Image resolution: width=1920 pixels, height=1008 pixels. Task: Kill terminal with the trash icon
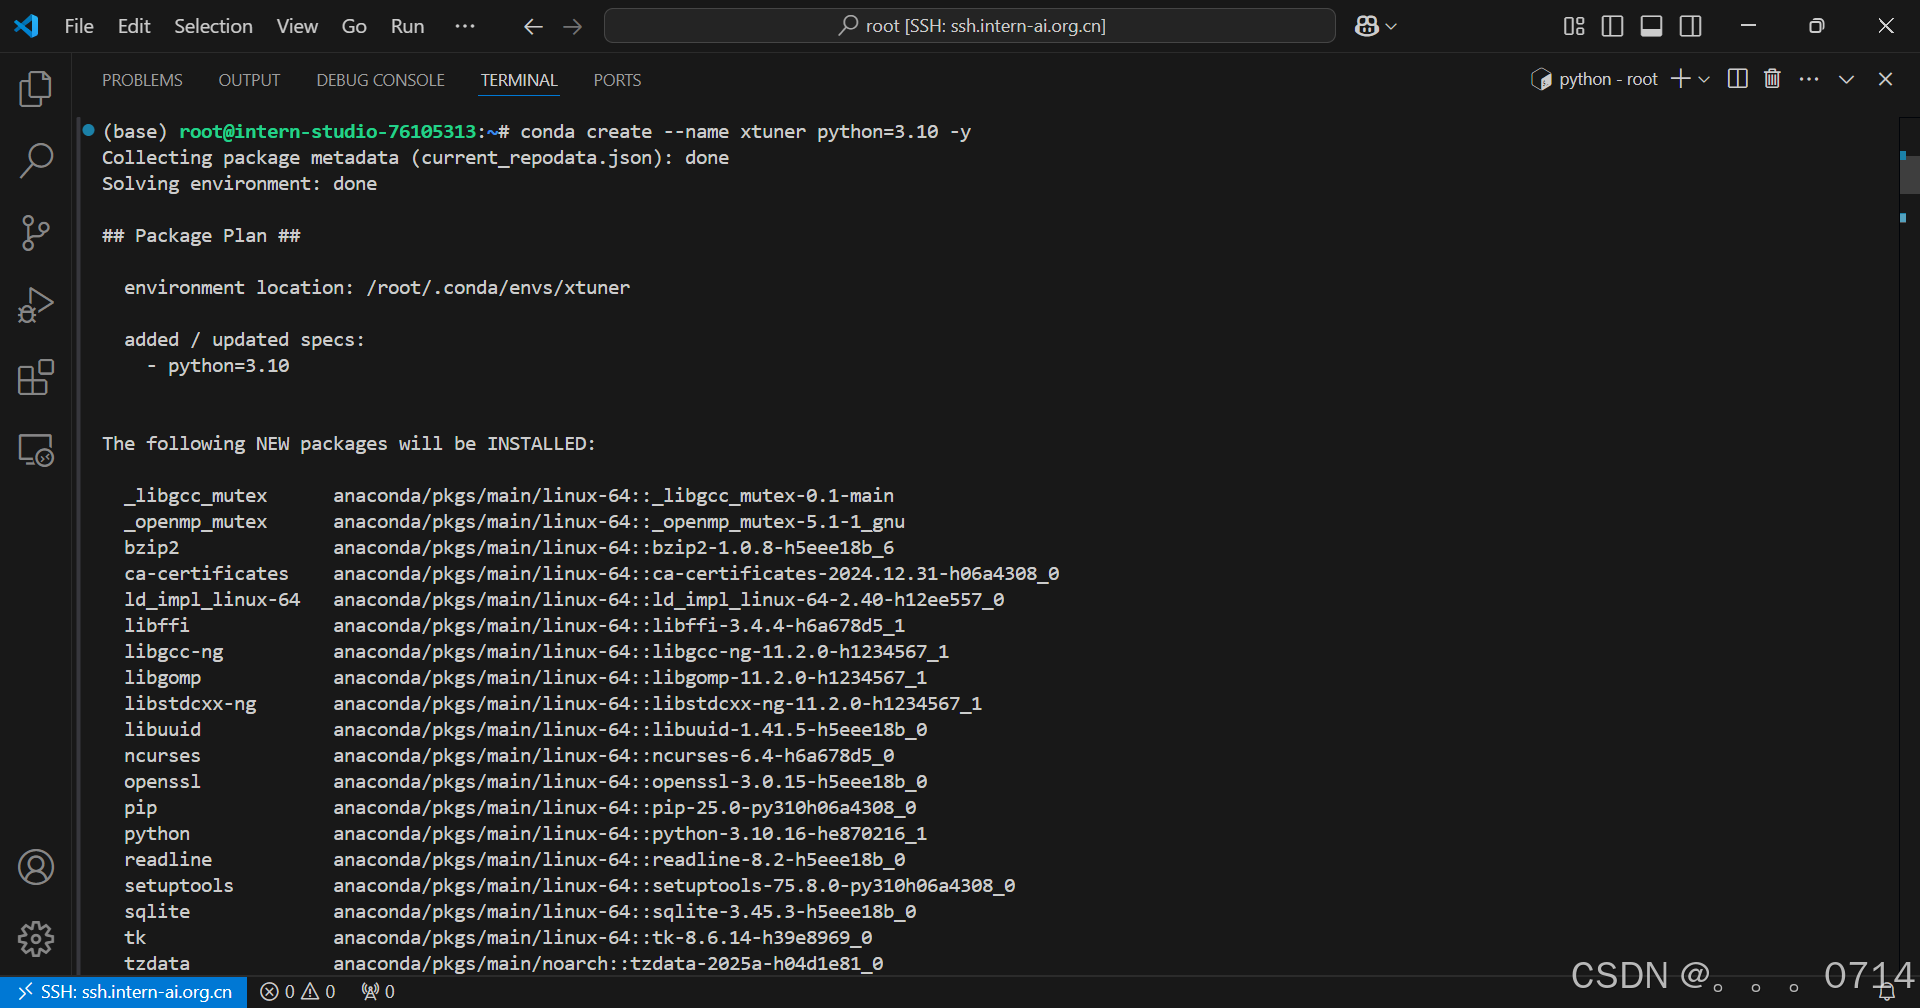pyautogui.click(x=1772, y=79)
